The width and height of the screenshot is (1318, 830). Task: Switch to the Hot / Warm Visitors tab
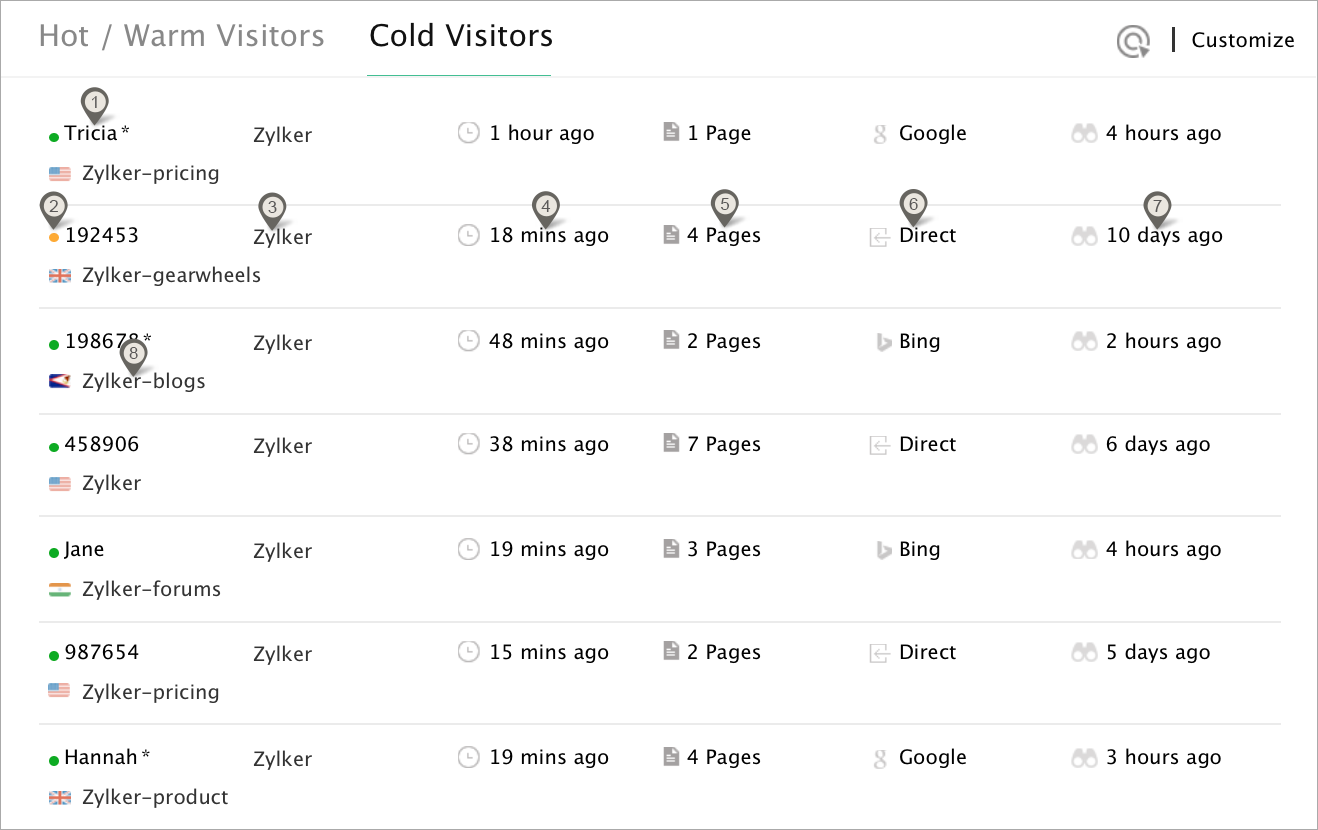click(x=181, y=37)
